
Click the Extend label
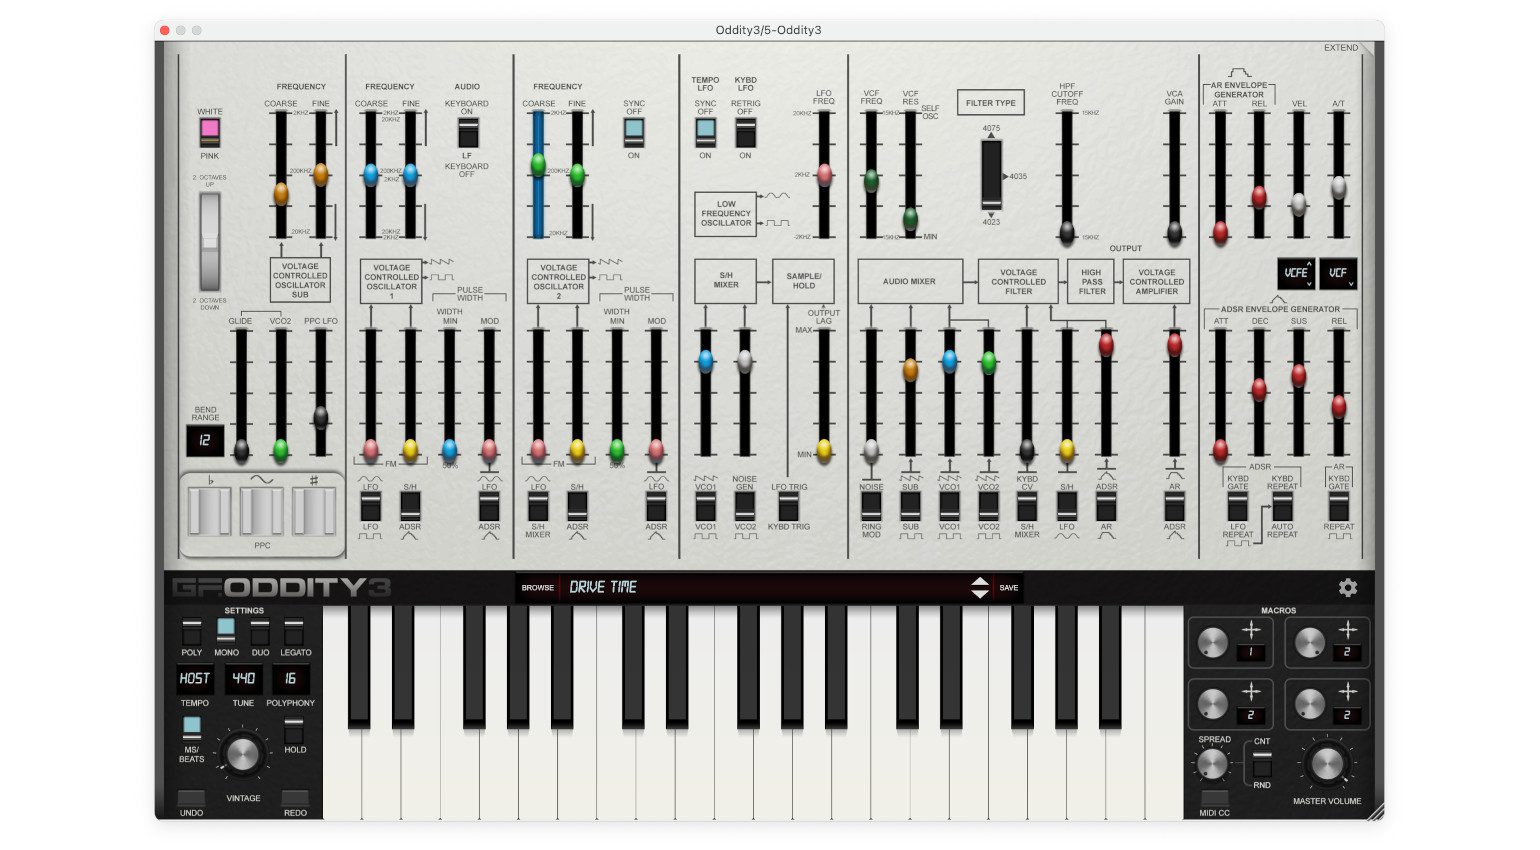click(x=1341, y=48)
